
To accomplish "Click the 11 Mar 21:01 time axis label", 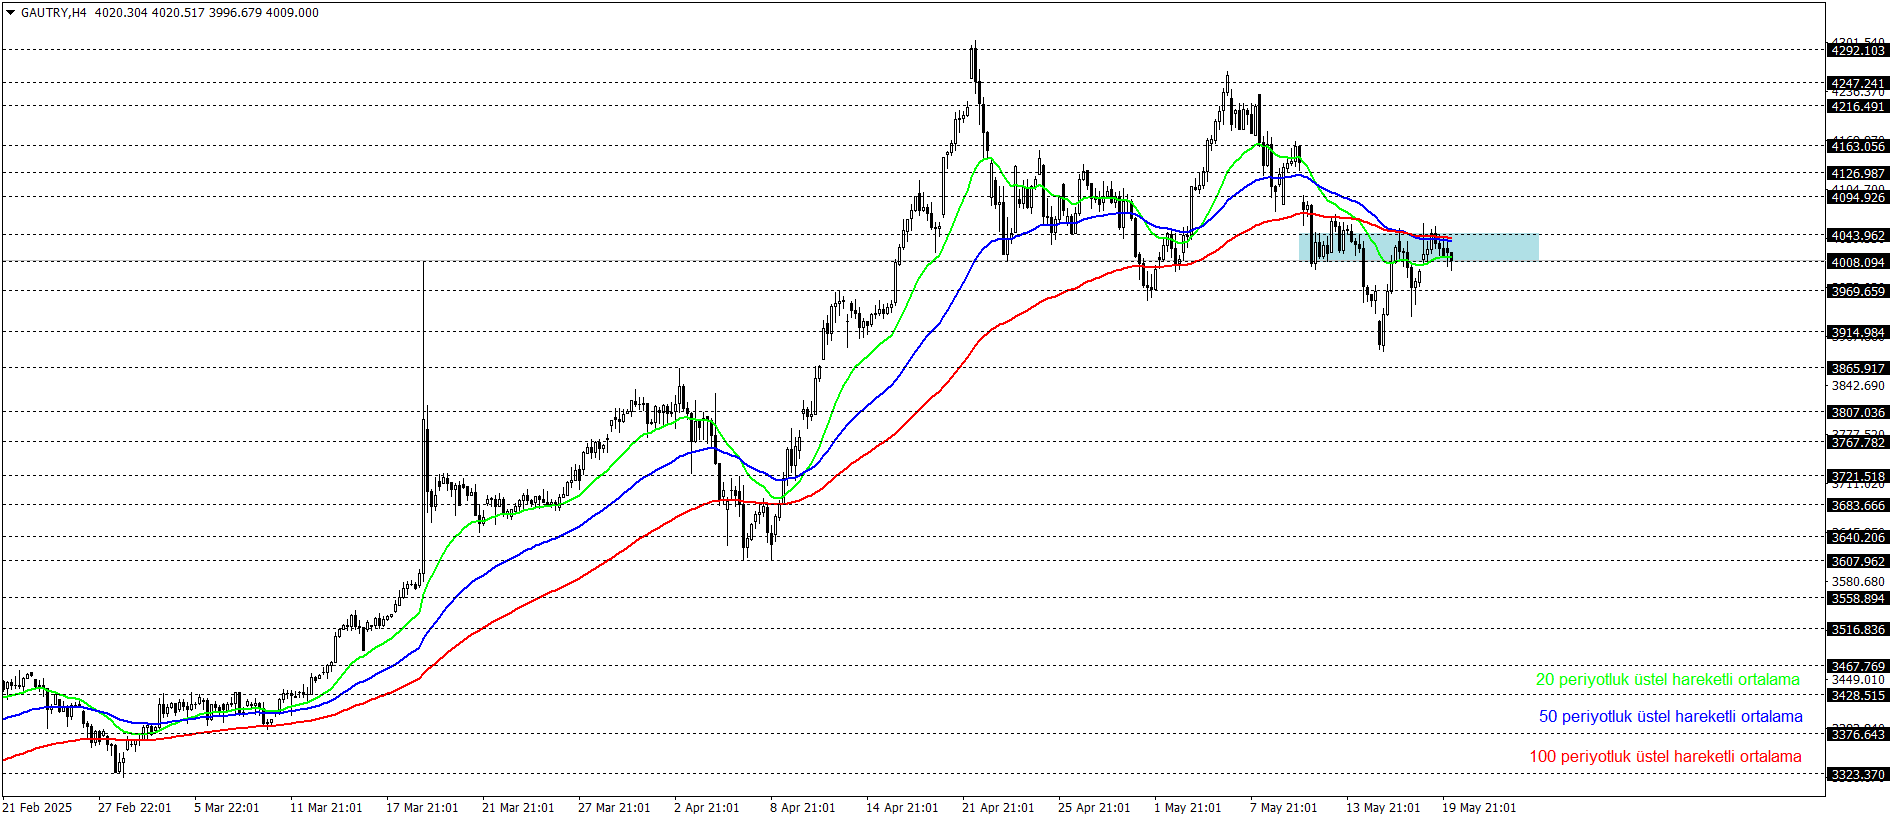I will point(326,808).
